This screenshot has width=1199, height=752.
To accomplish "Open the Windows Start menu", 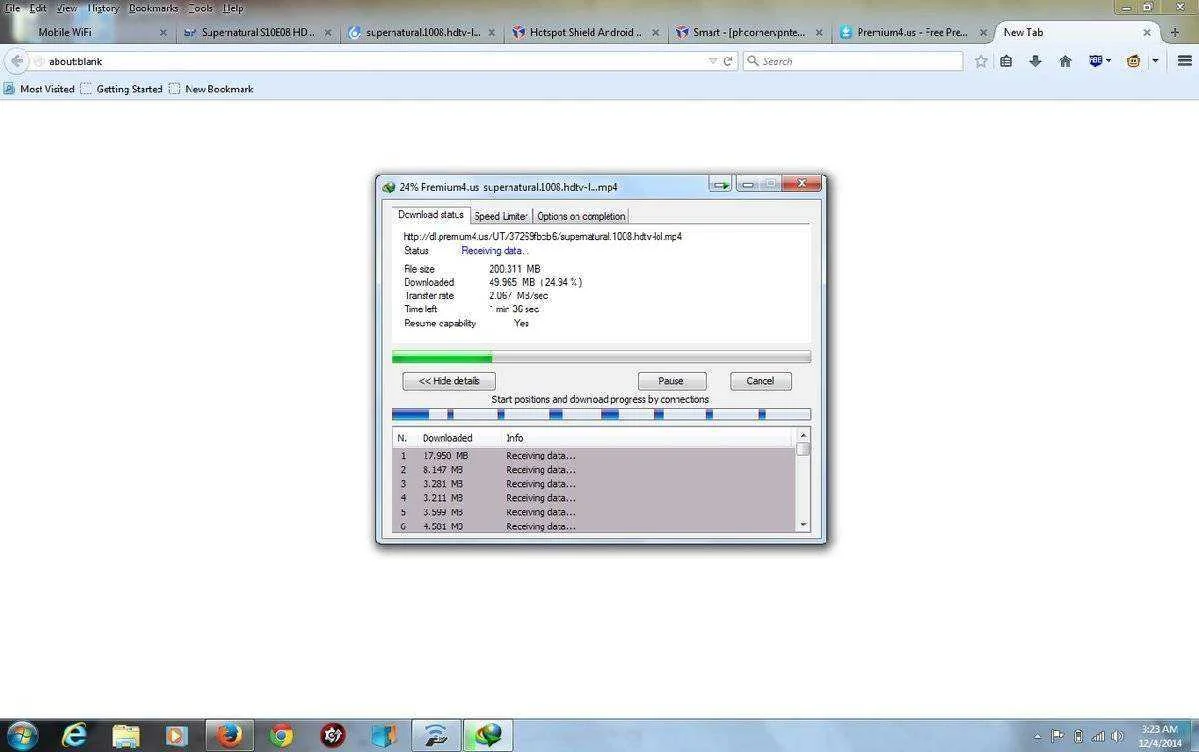I will click(x=21, y=736).
